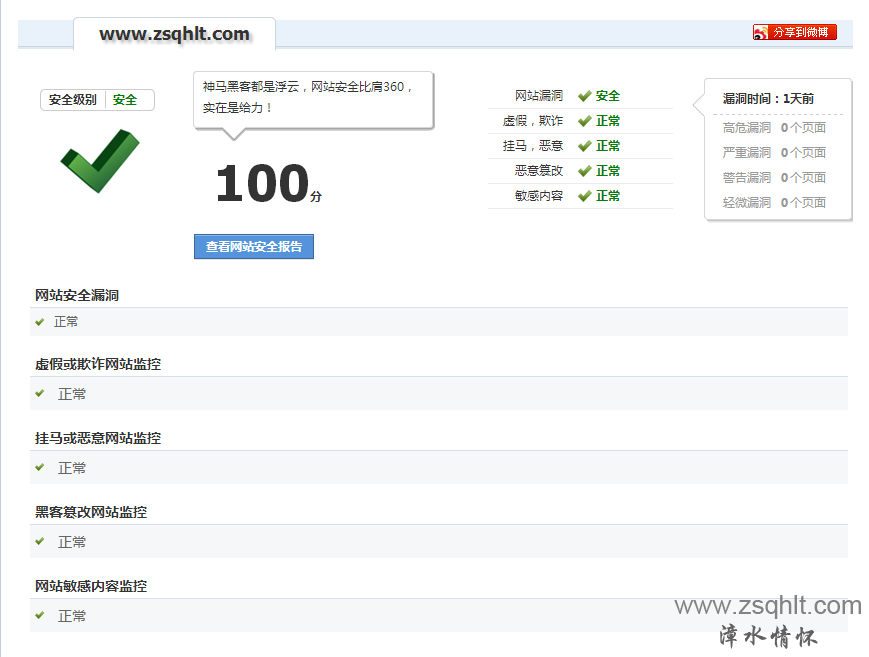Select 挂马或恶意网站监控 section heading
This screenshot has width=869, height=657.
(98, 438)
